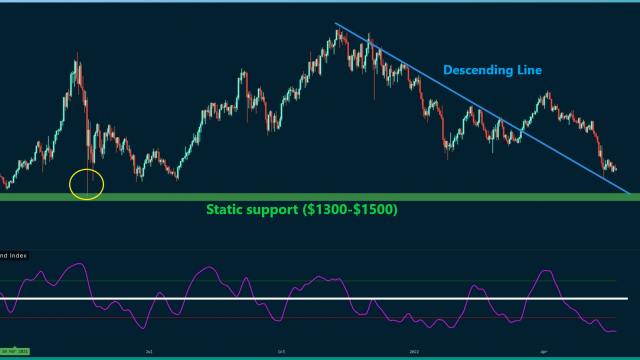Select the white horizontal midline in indicator pane
640x360 pixels.
[313, 299]
